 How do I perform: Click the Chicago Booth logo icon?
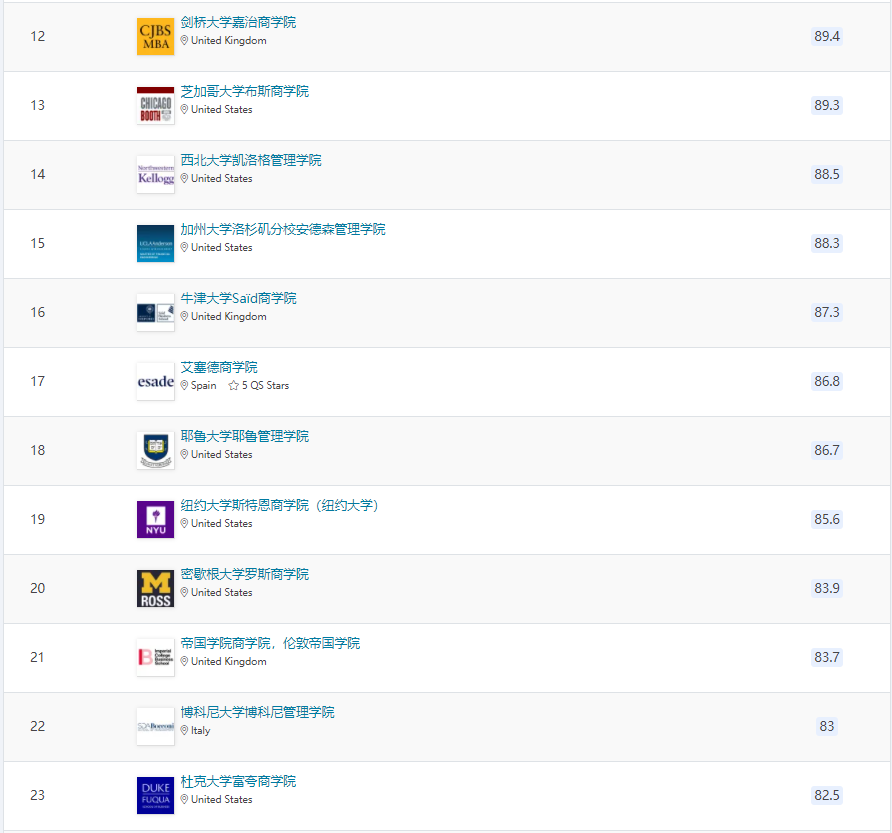pos(155,106)
